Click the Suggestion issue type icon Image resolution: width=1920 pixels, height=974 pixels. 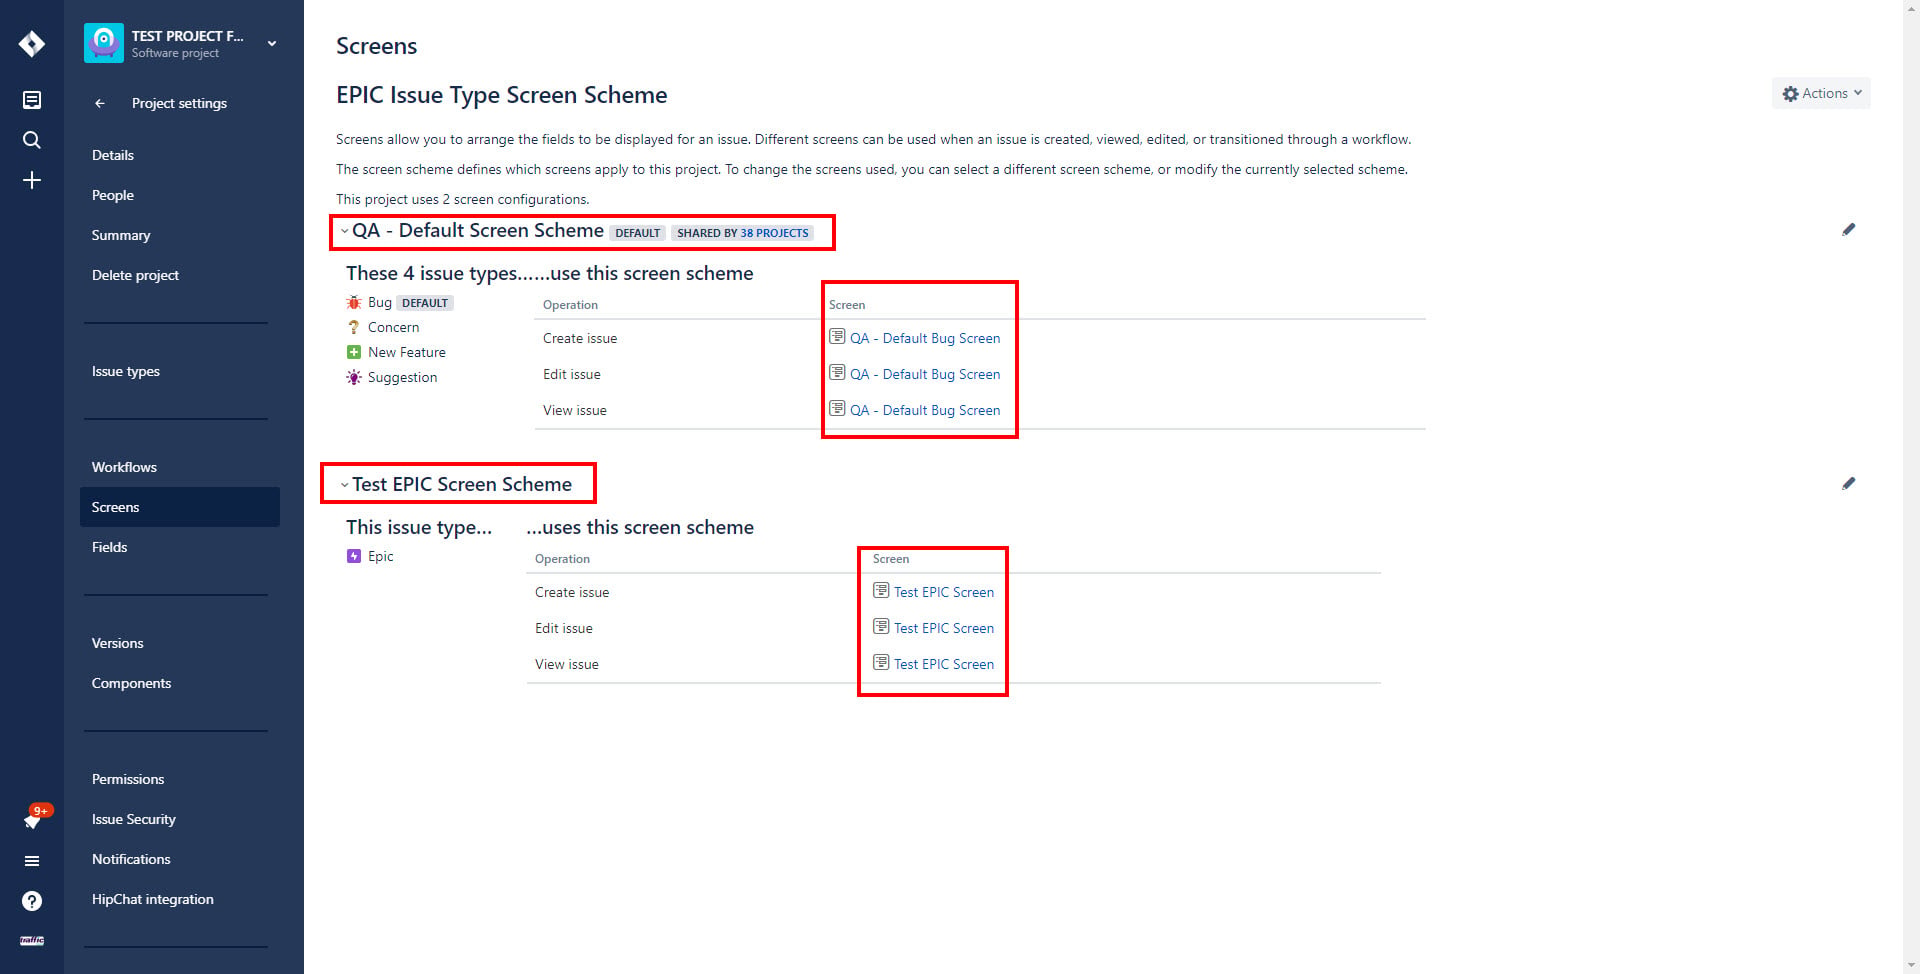click(x=354, y=377)
